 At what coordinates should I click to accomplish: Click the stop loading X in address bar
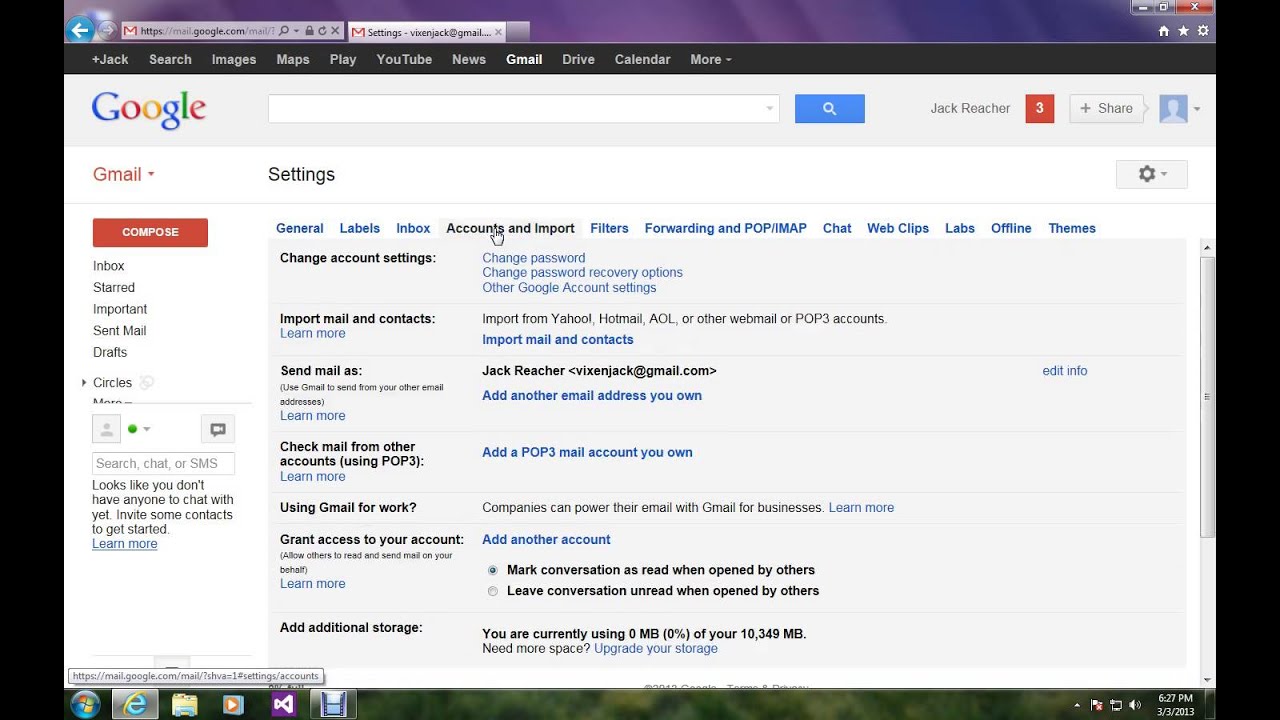click(x=334, y=32)
